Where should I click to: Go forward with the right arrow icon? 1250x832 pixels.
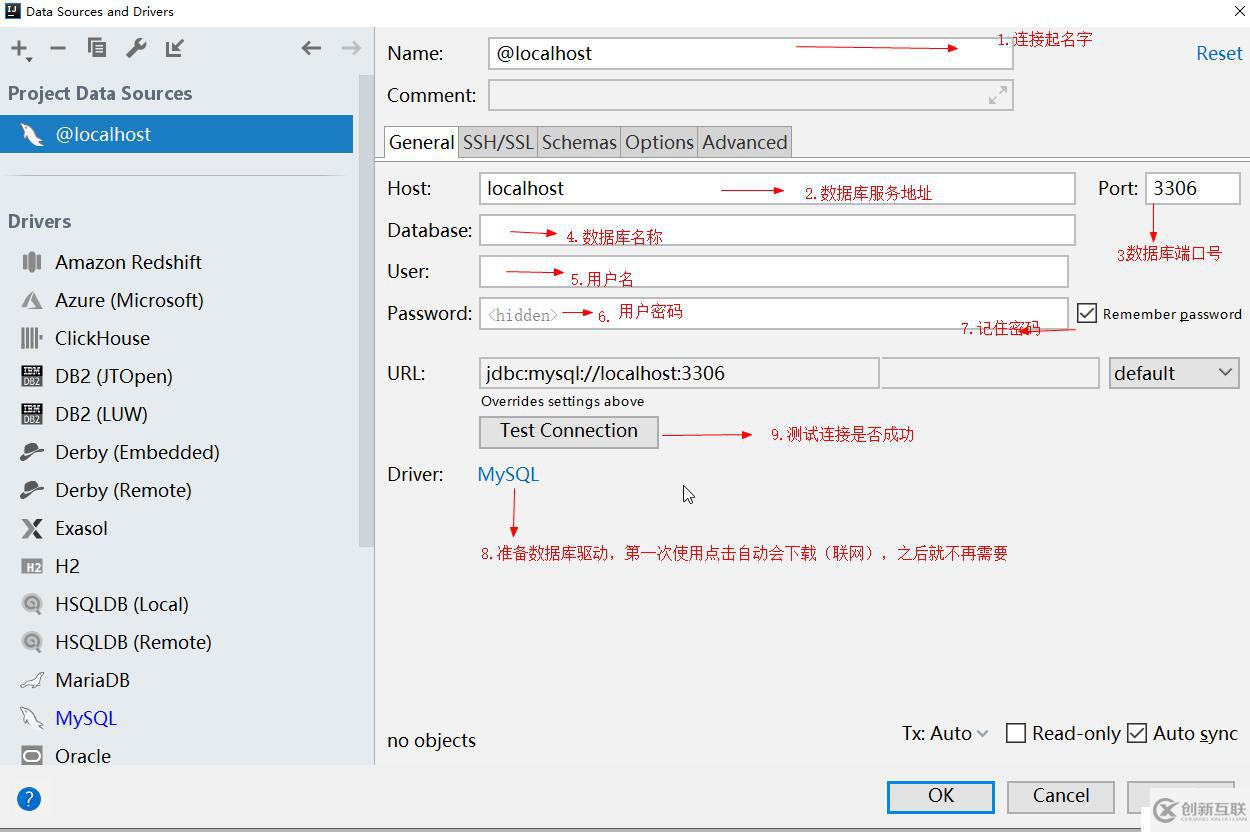click(351, 48)
